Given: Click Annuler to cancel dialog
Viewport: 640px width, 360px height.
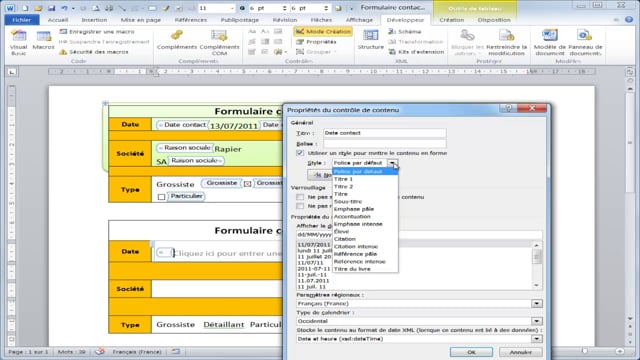Looking at the screenshot, I should coord(521,352).
